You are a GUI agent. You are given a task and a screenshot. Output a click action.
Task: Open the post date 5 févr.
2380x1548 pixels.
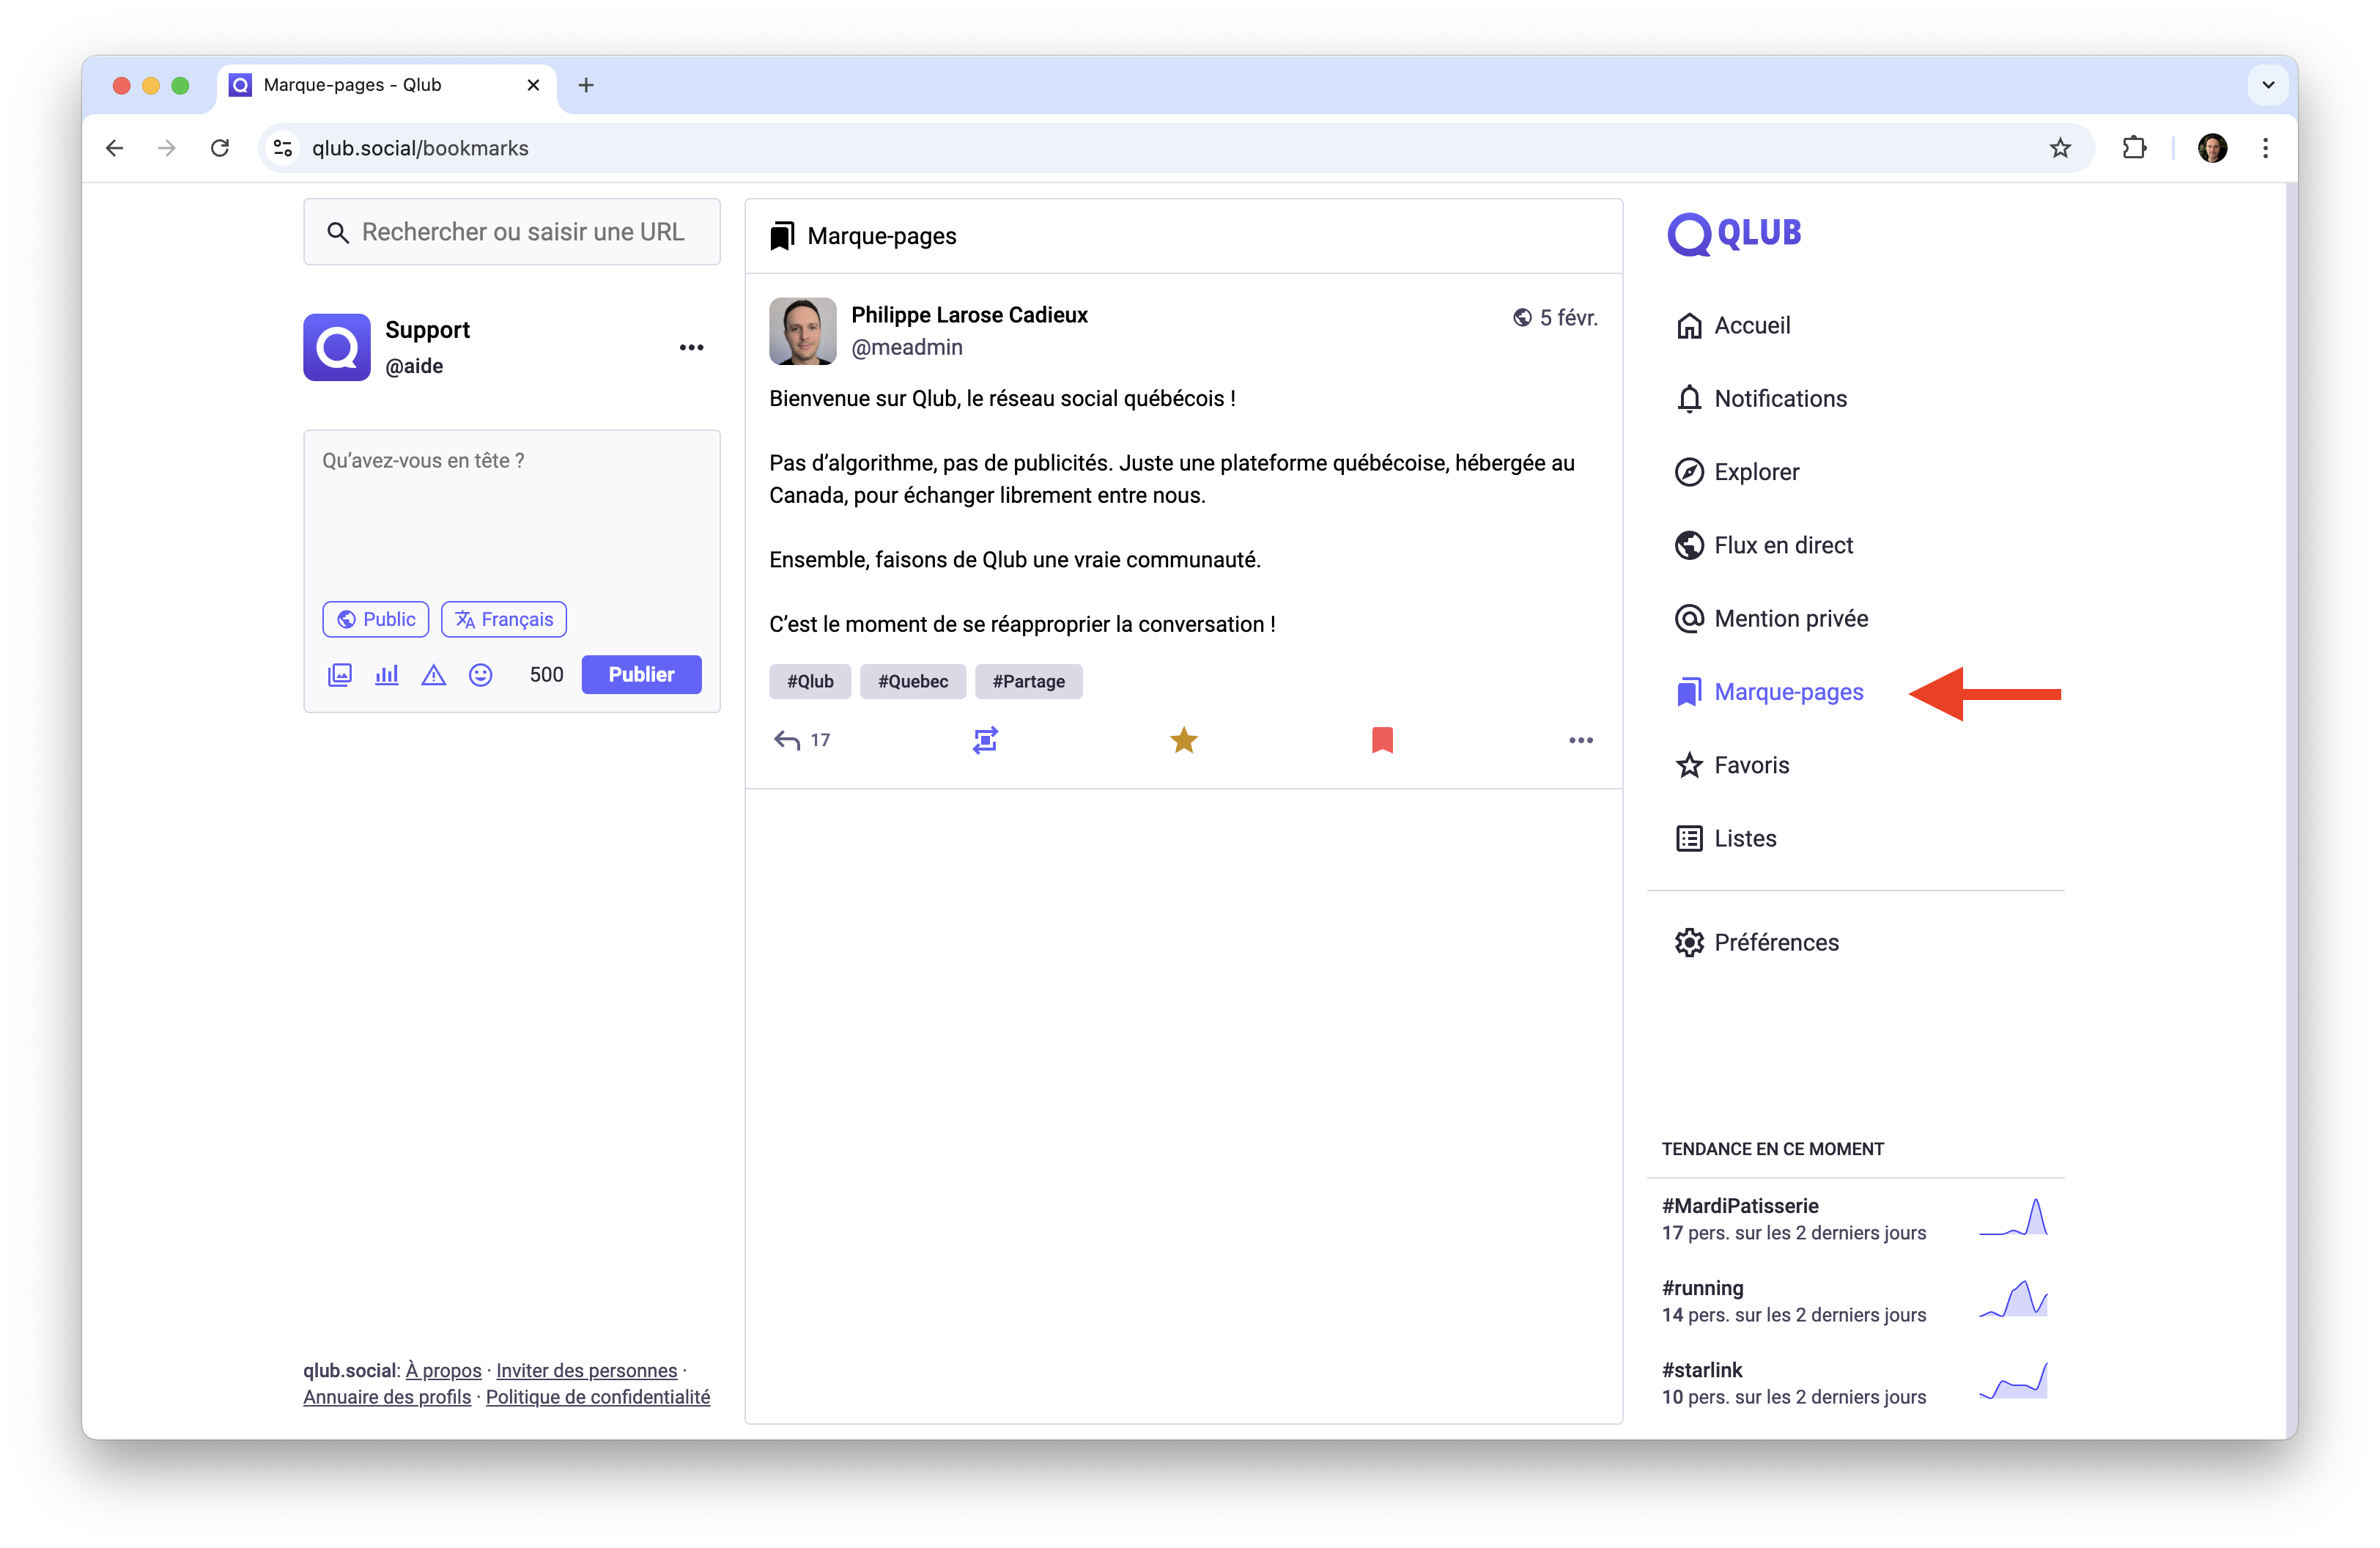point(1568,318)
